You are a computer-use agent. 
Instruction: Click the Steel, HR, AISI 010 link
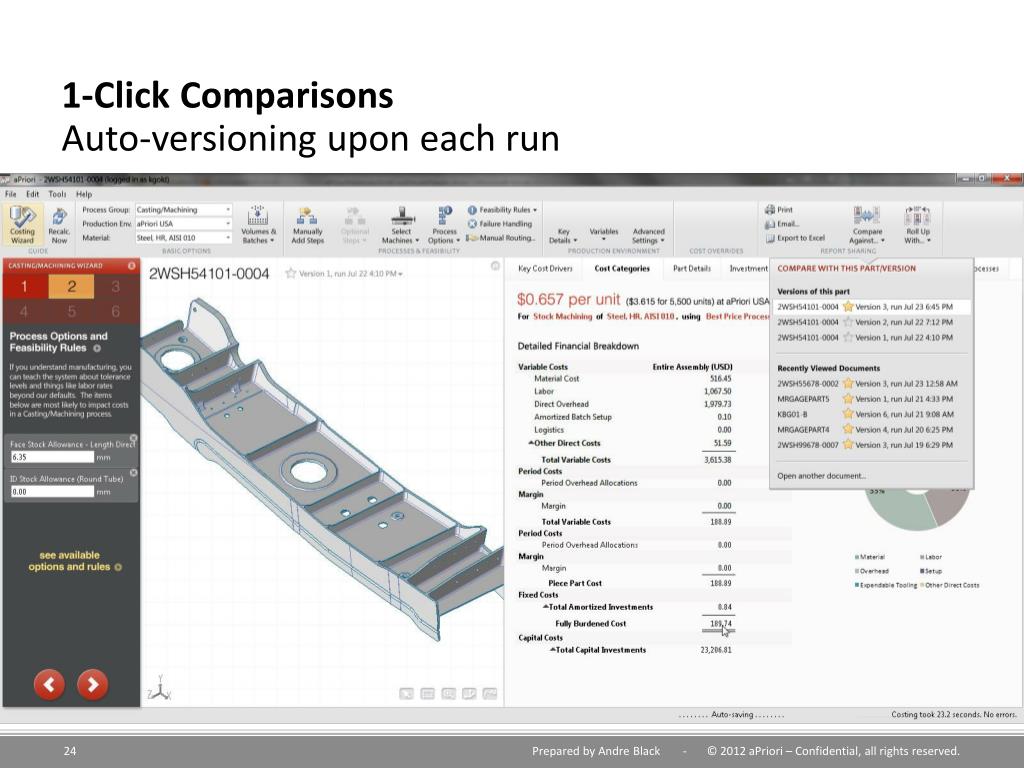(x=640, y=316)
